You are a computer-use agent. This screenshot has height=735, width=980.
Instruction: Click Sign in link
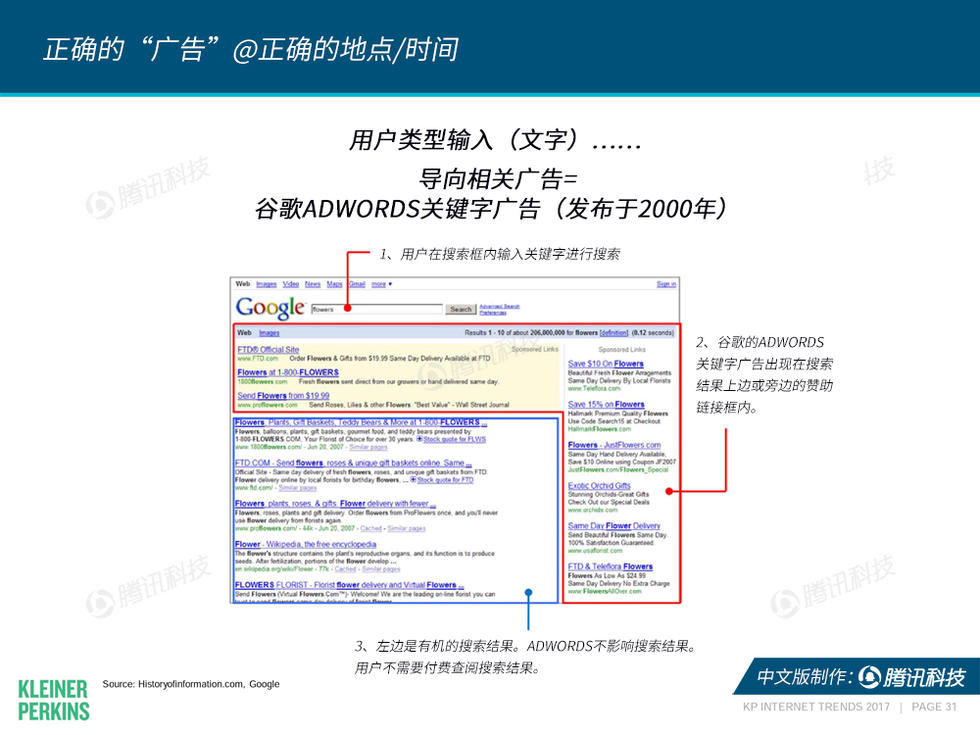tap(666, 284)
